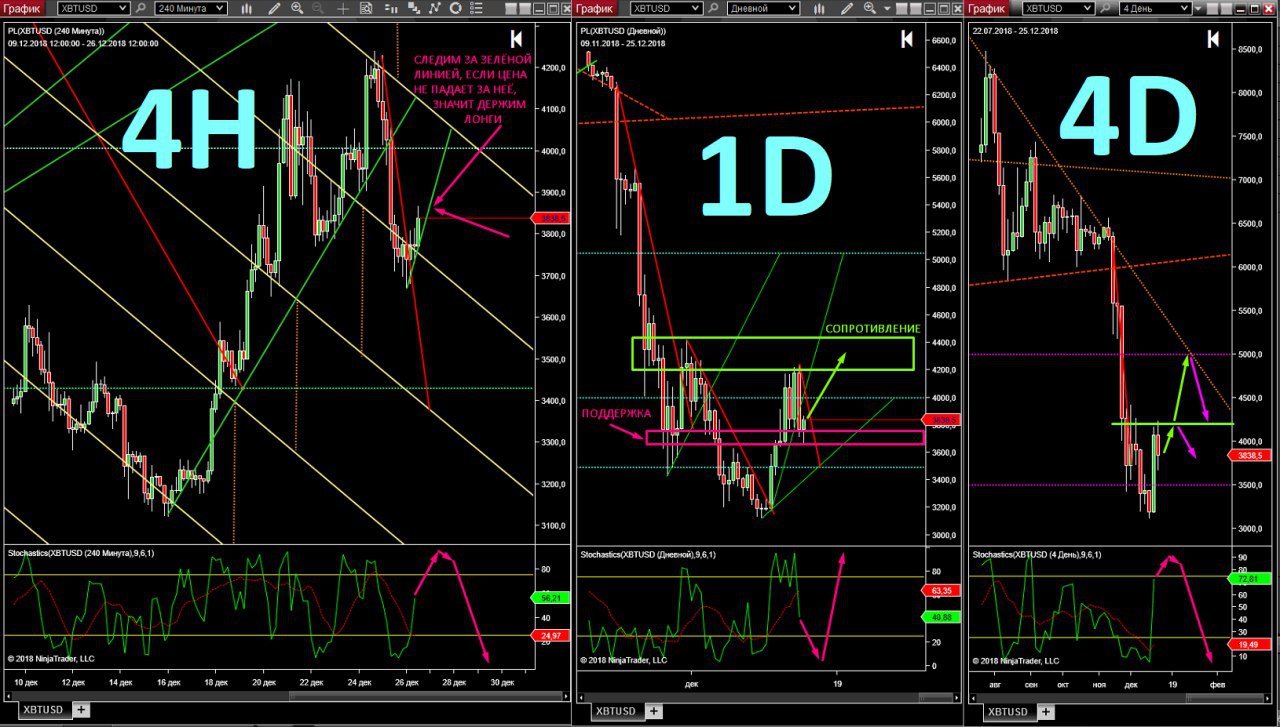Add new tab with plus in 4 День window
The image size is (1280, 727).
pos(1045,711)
